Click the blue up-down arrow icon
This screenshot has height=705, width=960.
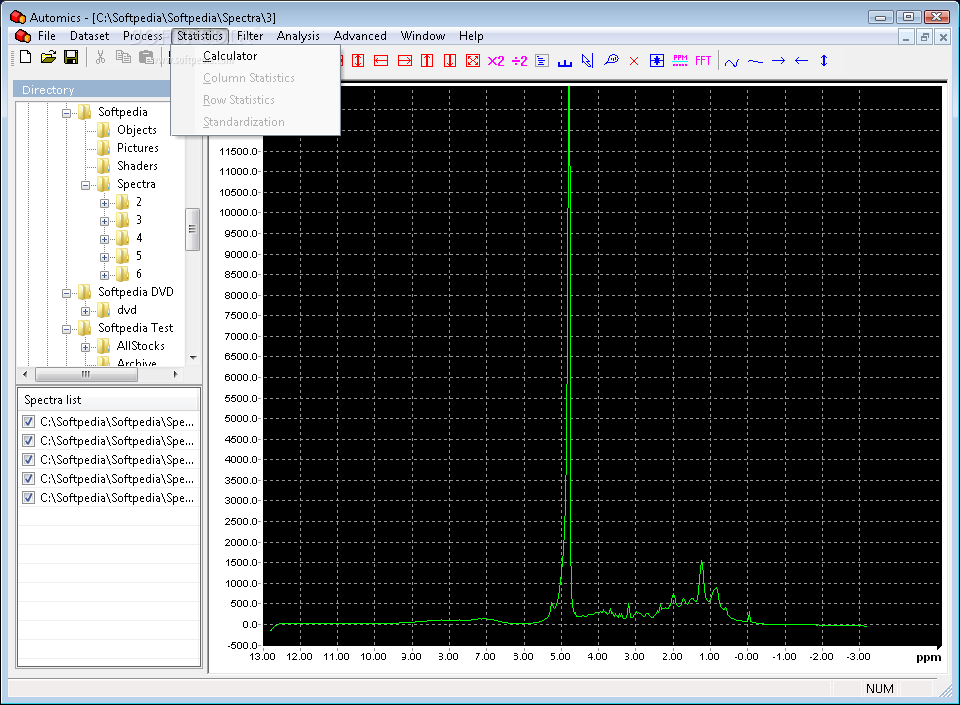click(824, 61)
